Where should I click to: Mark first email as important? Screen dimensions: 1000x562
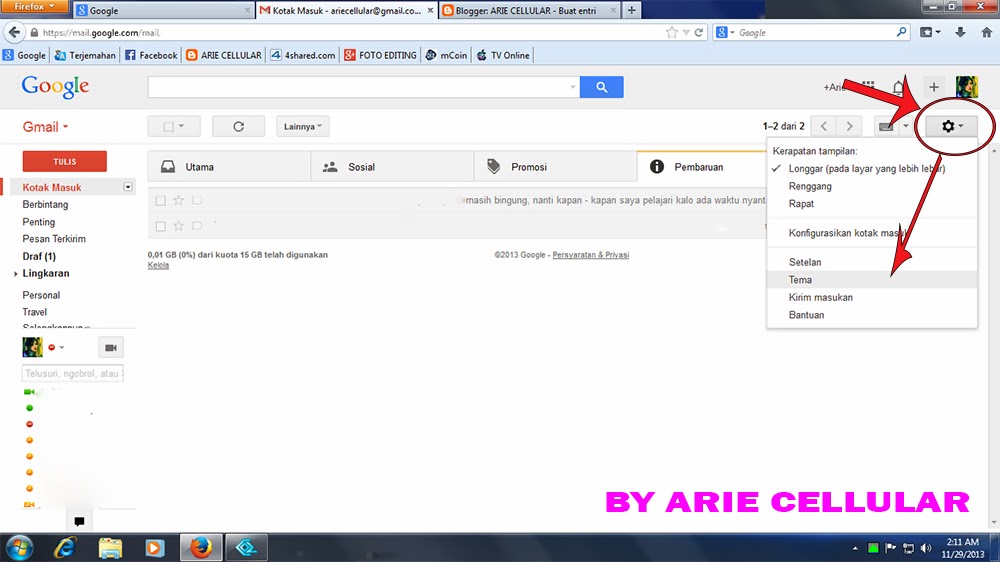(x=197, y=200)
